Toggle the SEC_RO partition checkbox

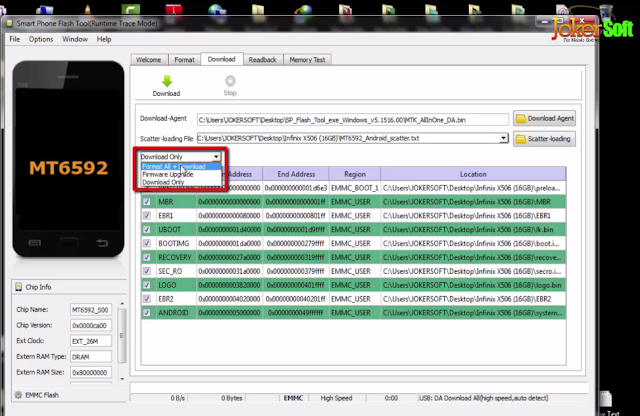pyautogui.click(x=147, y=271)
